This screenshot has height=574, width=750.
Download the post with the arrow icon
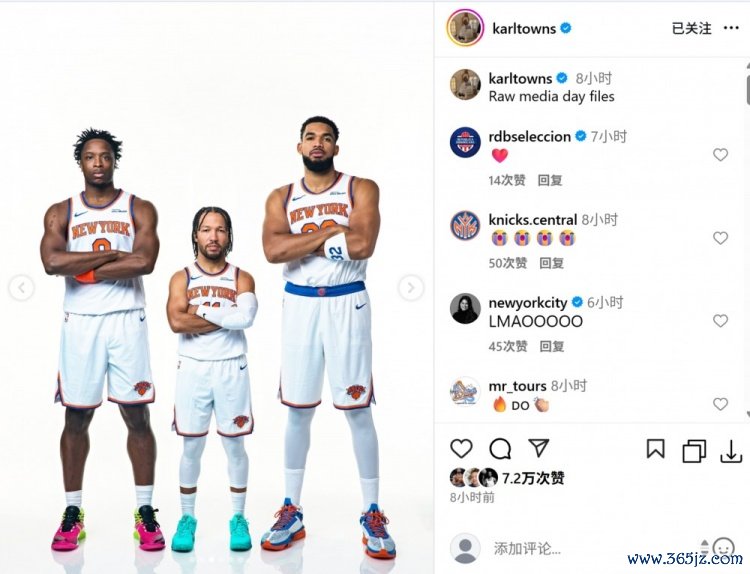click(731, 451)
